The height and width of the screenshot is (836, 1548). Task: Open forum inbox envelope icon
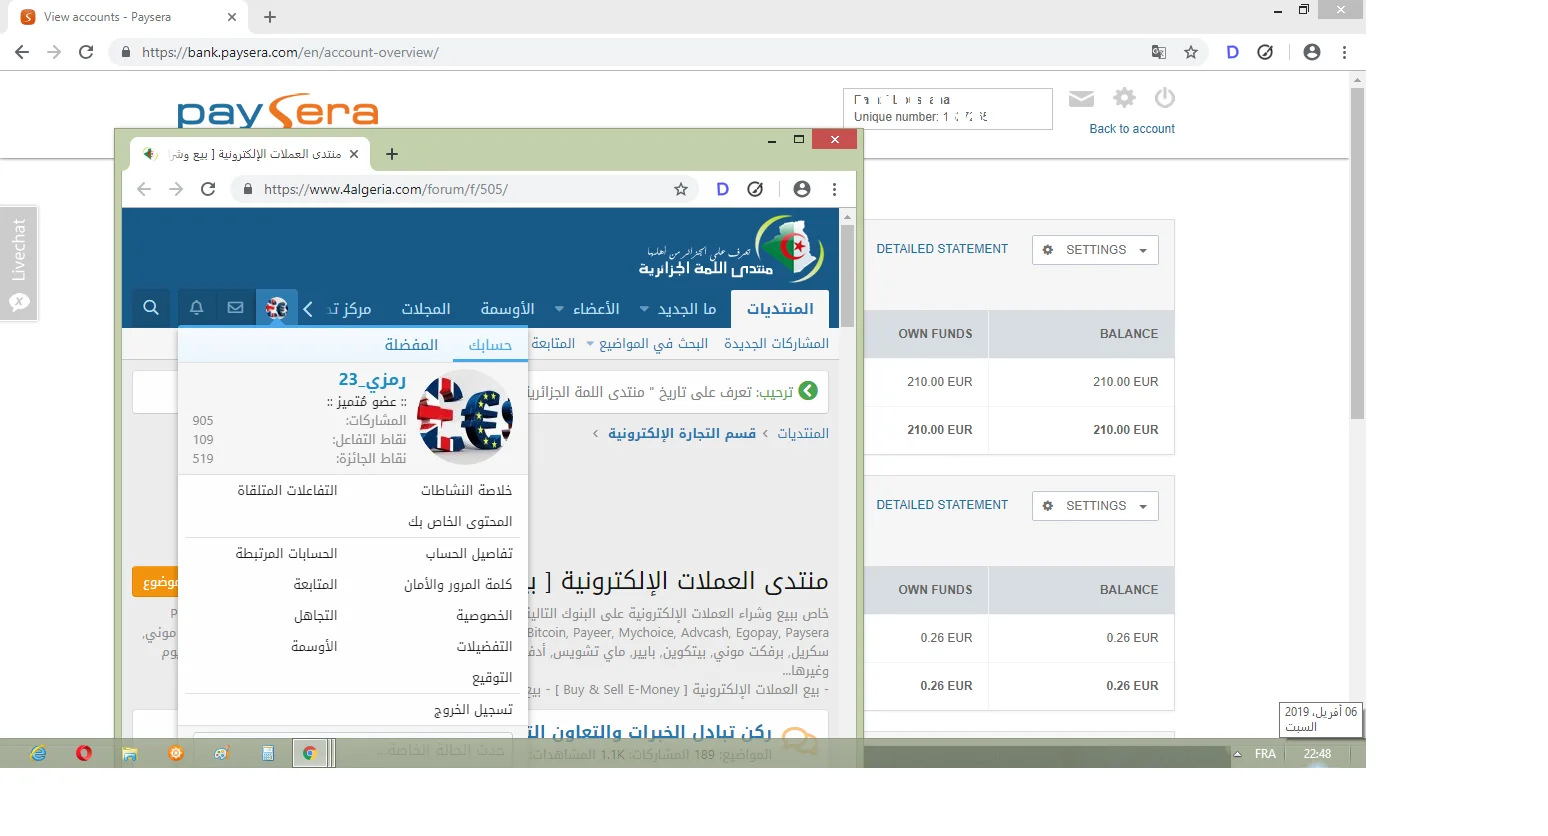[236, 308]
